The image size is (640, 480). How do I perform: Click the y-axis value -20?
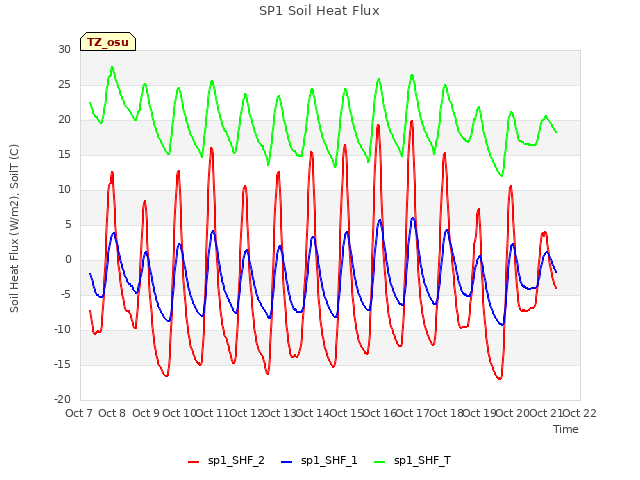(x=63, y=400)
